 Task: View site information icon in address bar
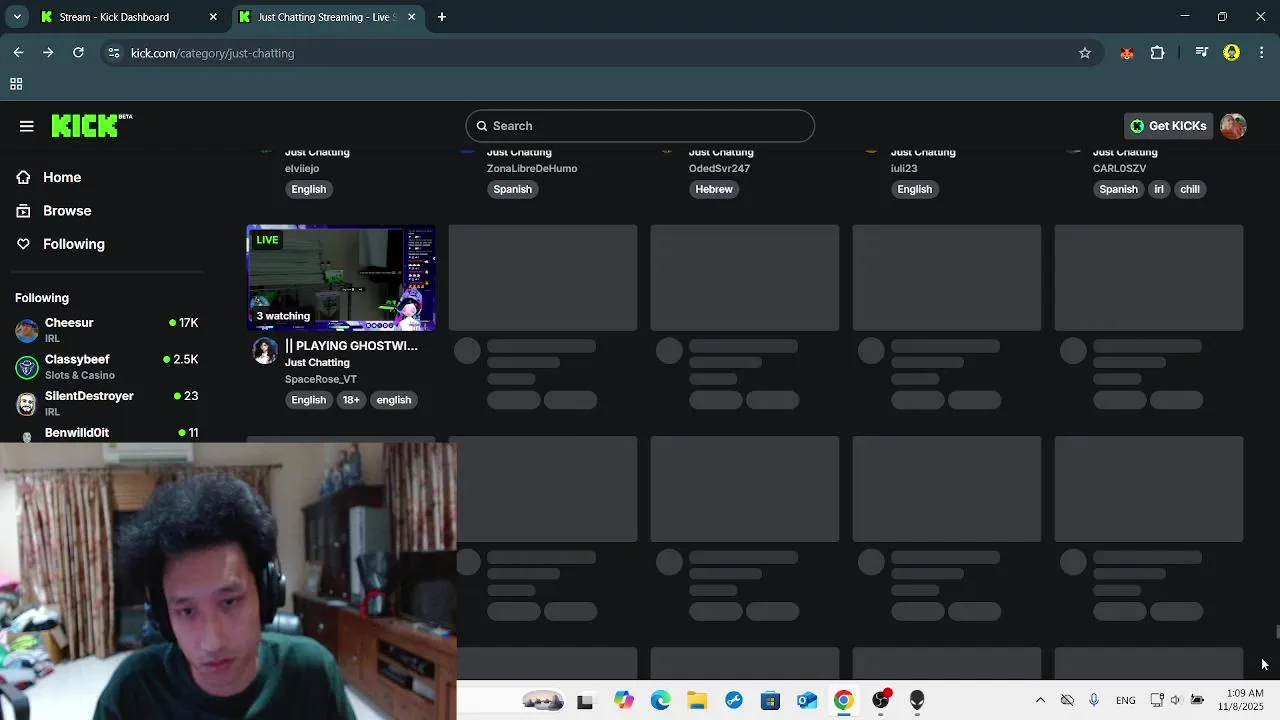(x=114, y=53)
